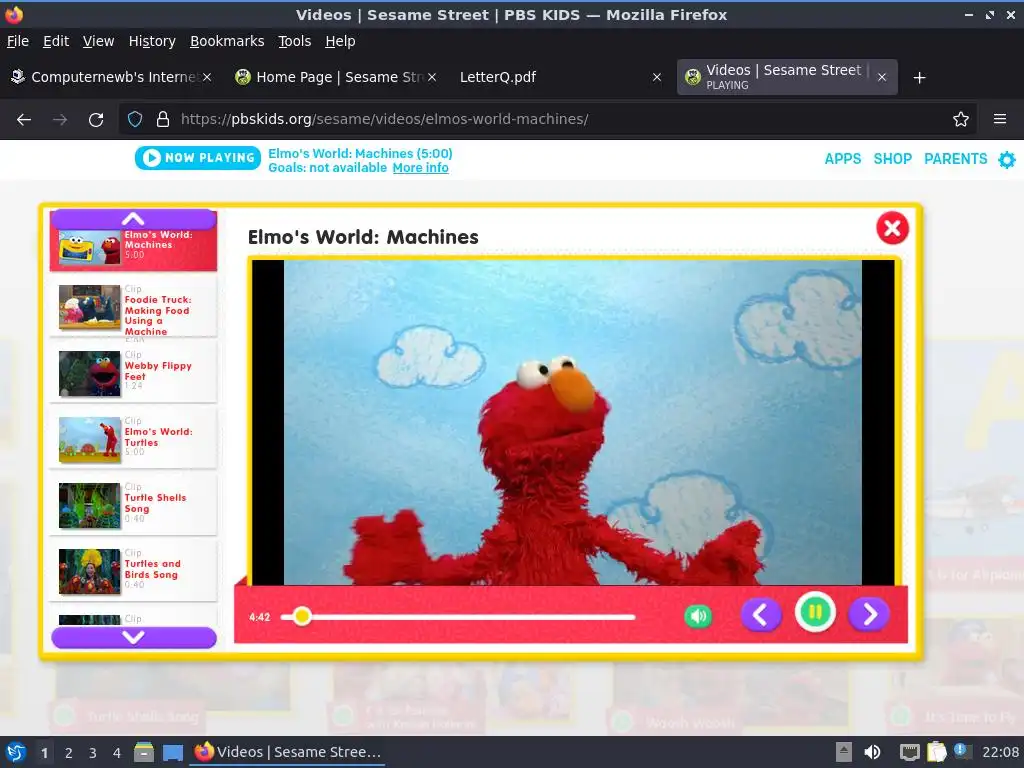The image size is (1024, 768).
Task: Play the Elmo's World: Turtles clip
Action: pos(133,440)
